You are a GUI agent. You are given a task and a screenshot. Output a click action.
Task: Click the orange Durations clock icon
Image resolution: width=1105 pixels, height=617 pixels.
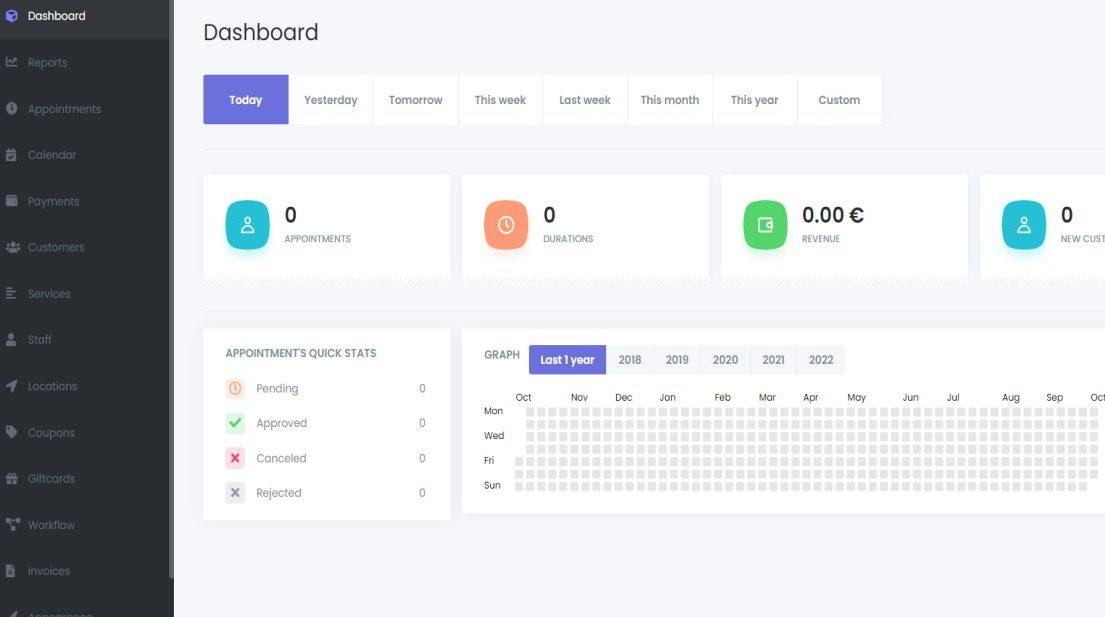(x=506, y=225)
